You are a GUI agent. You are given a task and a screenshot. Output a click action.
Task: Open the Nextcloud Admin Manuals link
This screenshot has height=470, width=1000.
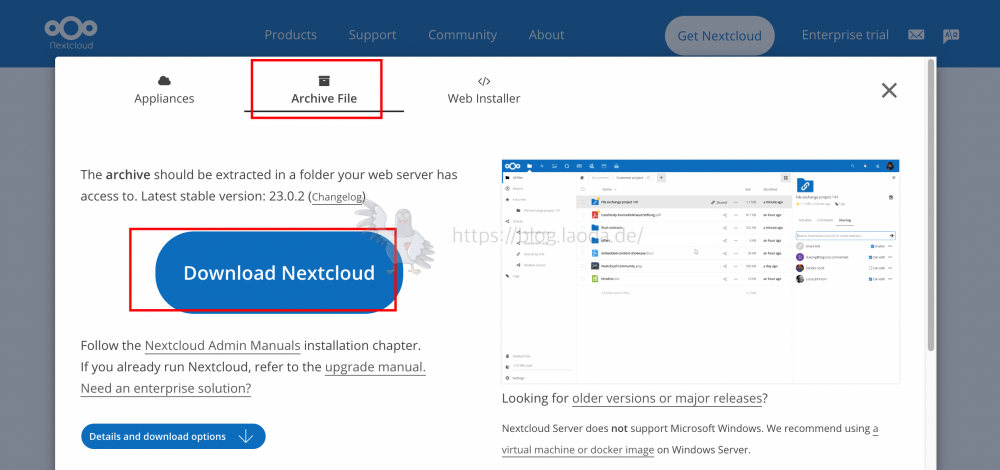tap(223, 346)
